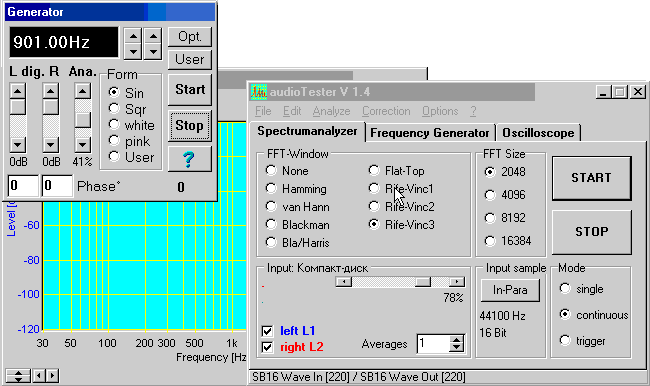Click the big START button
This screenshot has height=386, width=650.
pos(592,178)
